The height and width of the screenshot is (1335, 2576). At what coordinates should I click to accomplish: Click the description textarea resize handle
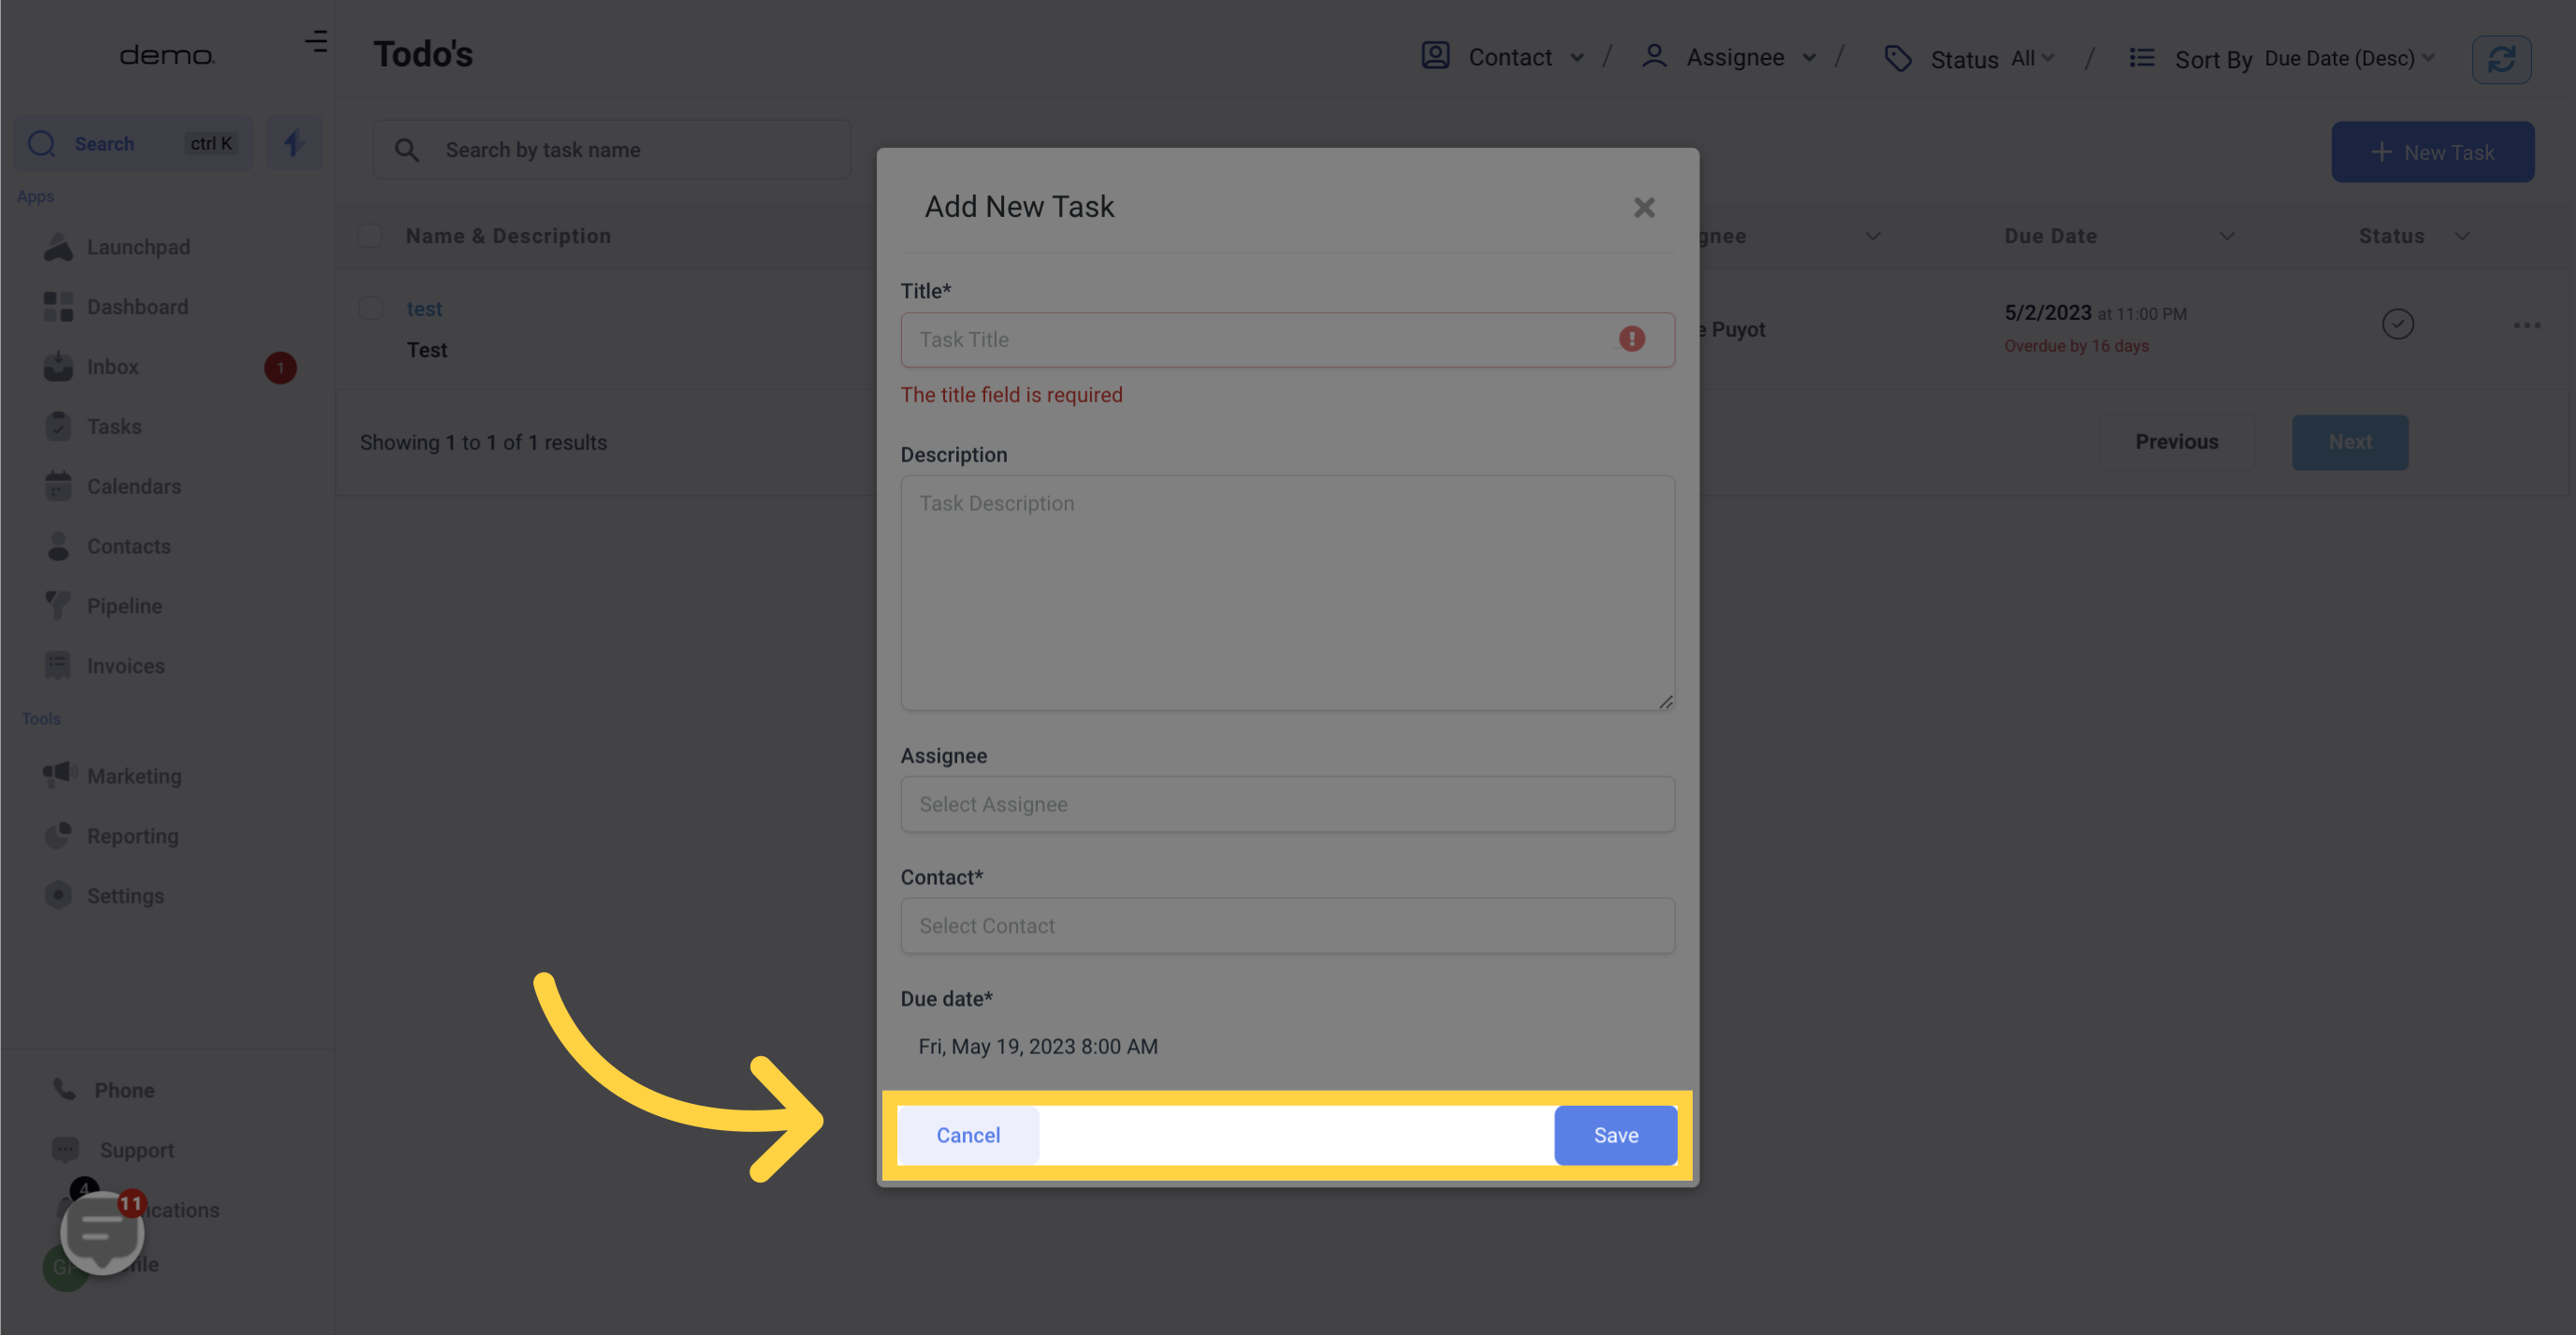coord(1665,701)
